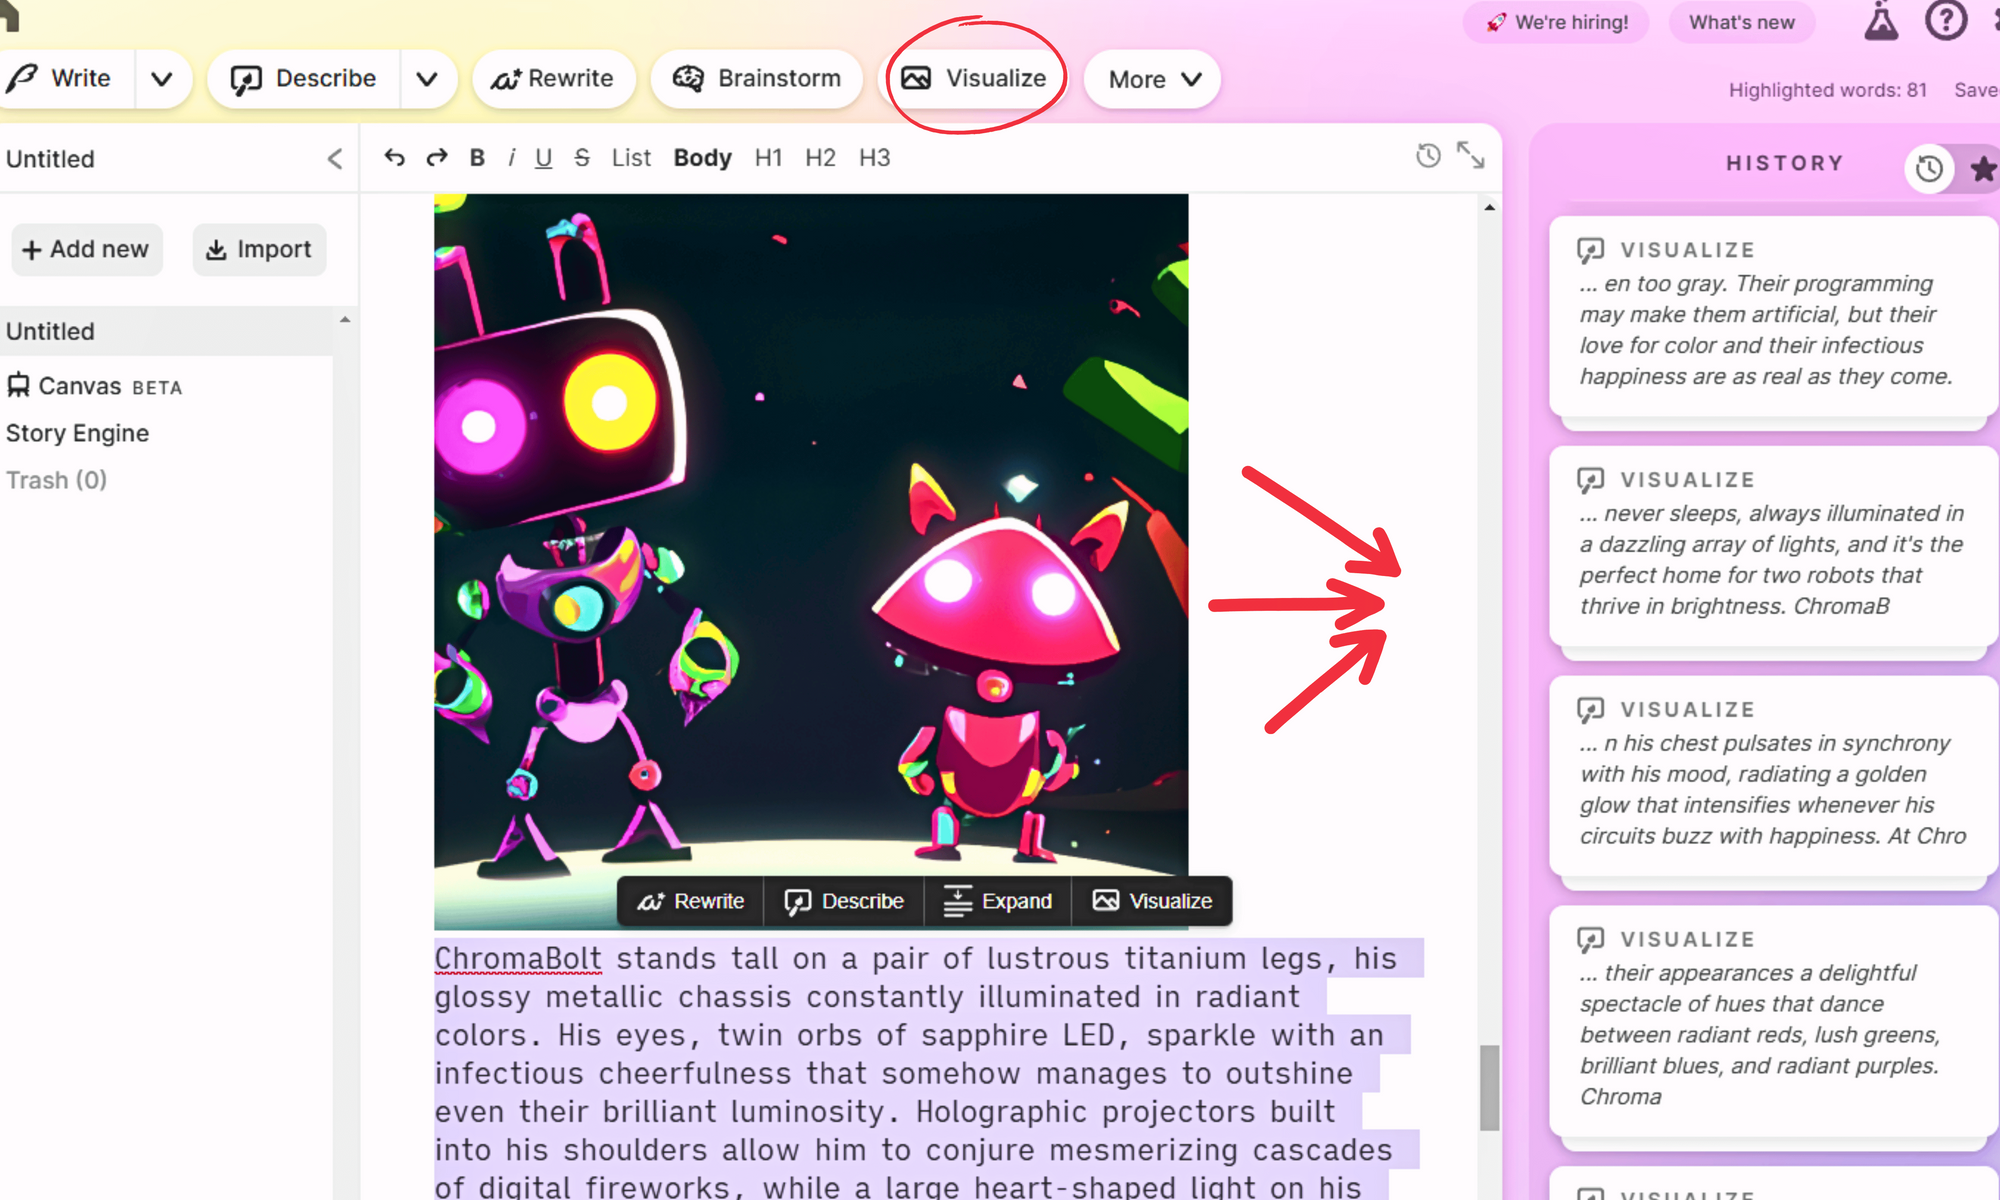Apply H1 heading style
Viewport: 2000px width, 1200px height.
pos(768,158)
